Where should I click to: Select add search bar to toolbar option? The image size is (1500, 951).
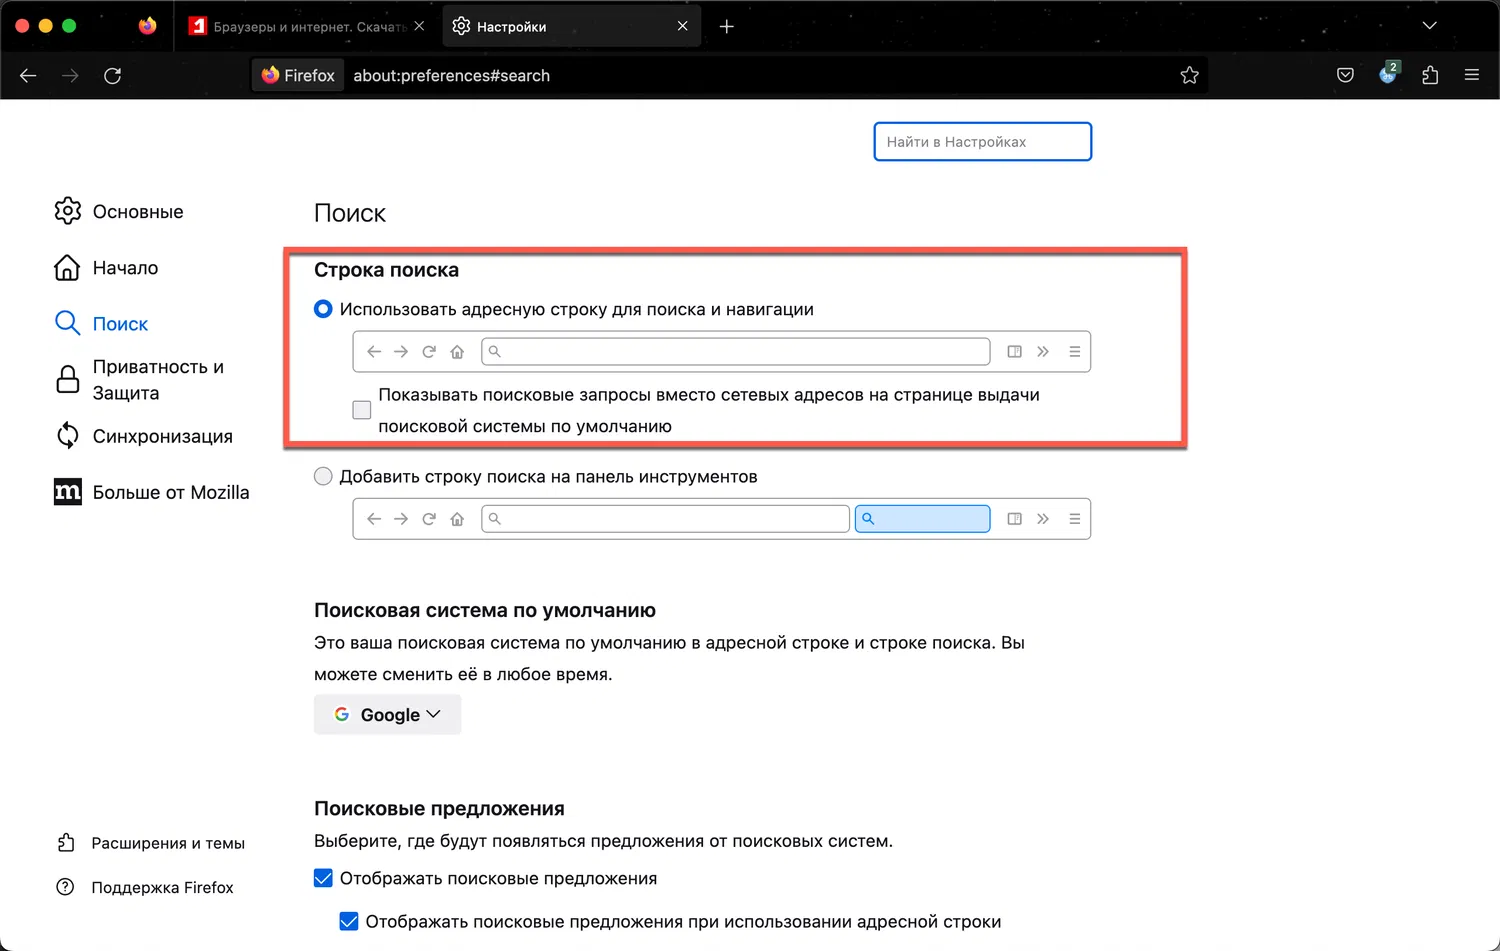point(323,477)
